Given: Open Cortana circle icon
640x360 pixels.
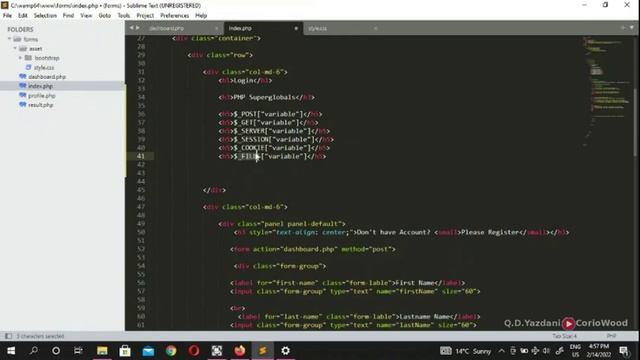Looking at the screenshot, I should click(x=56, y=351).
